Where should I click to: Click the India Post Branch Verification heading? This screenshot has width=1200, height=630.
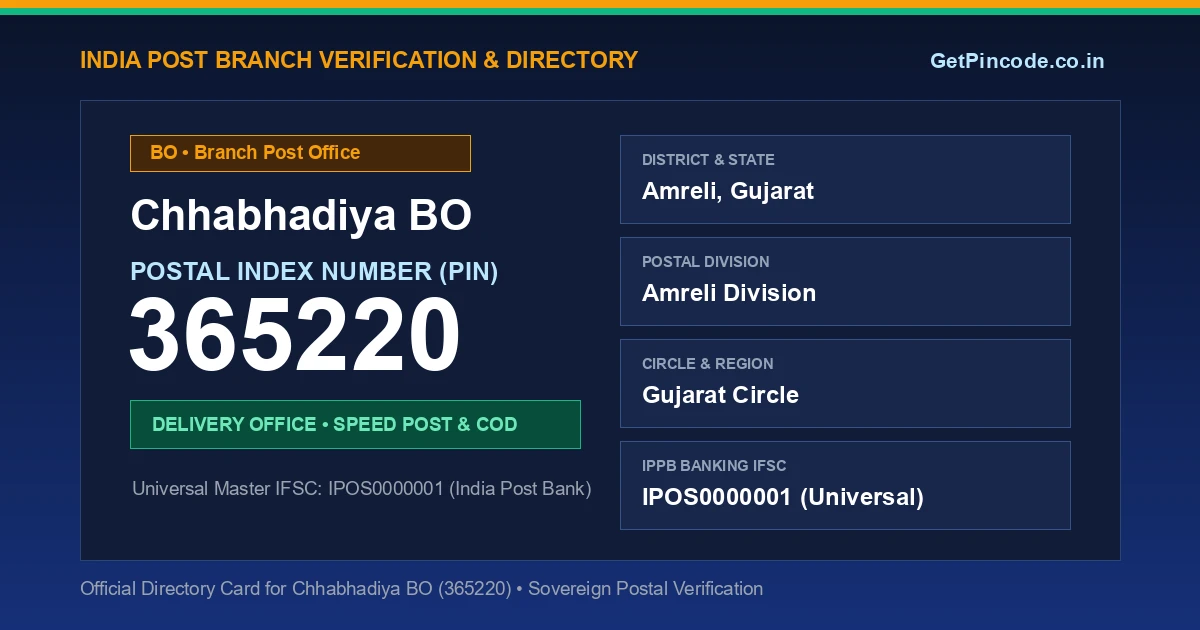click(x=359, y=60)
